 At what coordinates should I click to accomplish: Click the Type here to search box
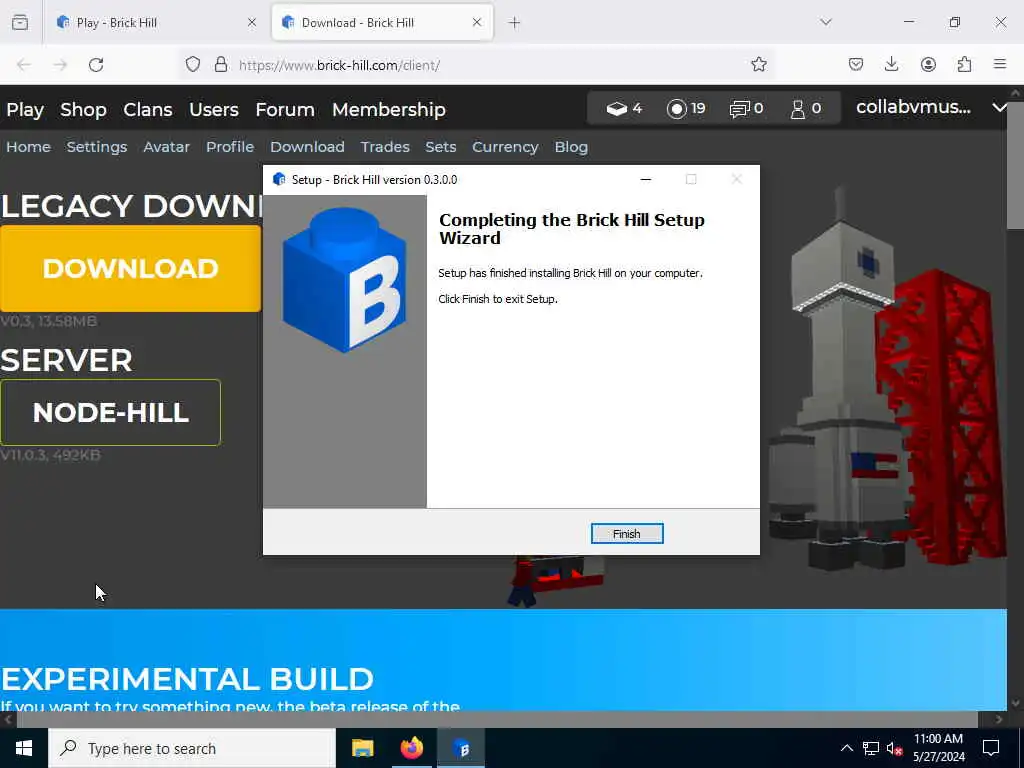click(x=192, y=748)
